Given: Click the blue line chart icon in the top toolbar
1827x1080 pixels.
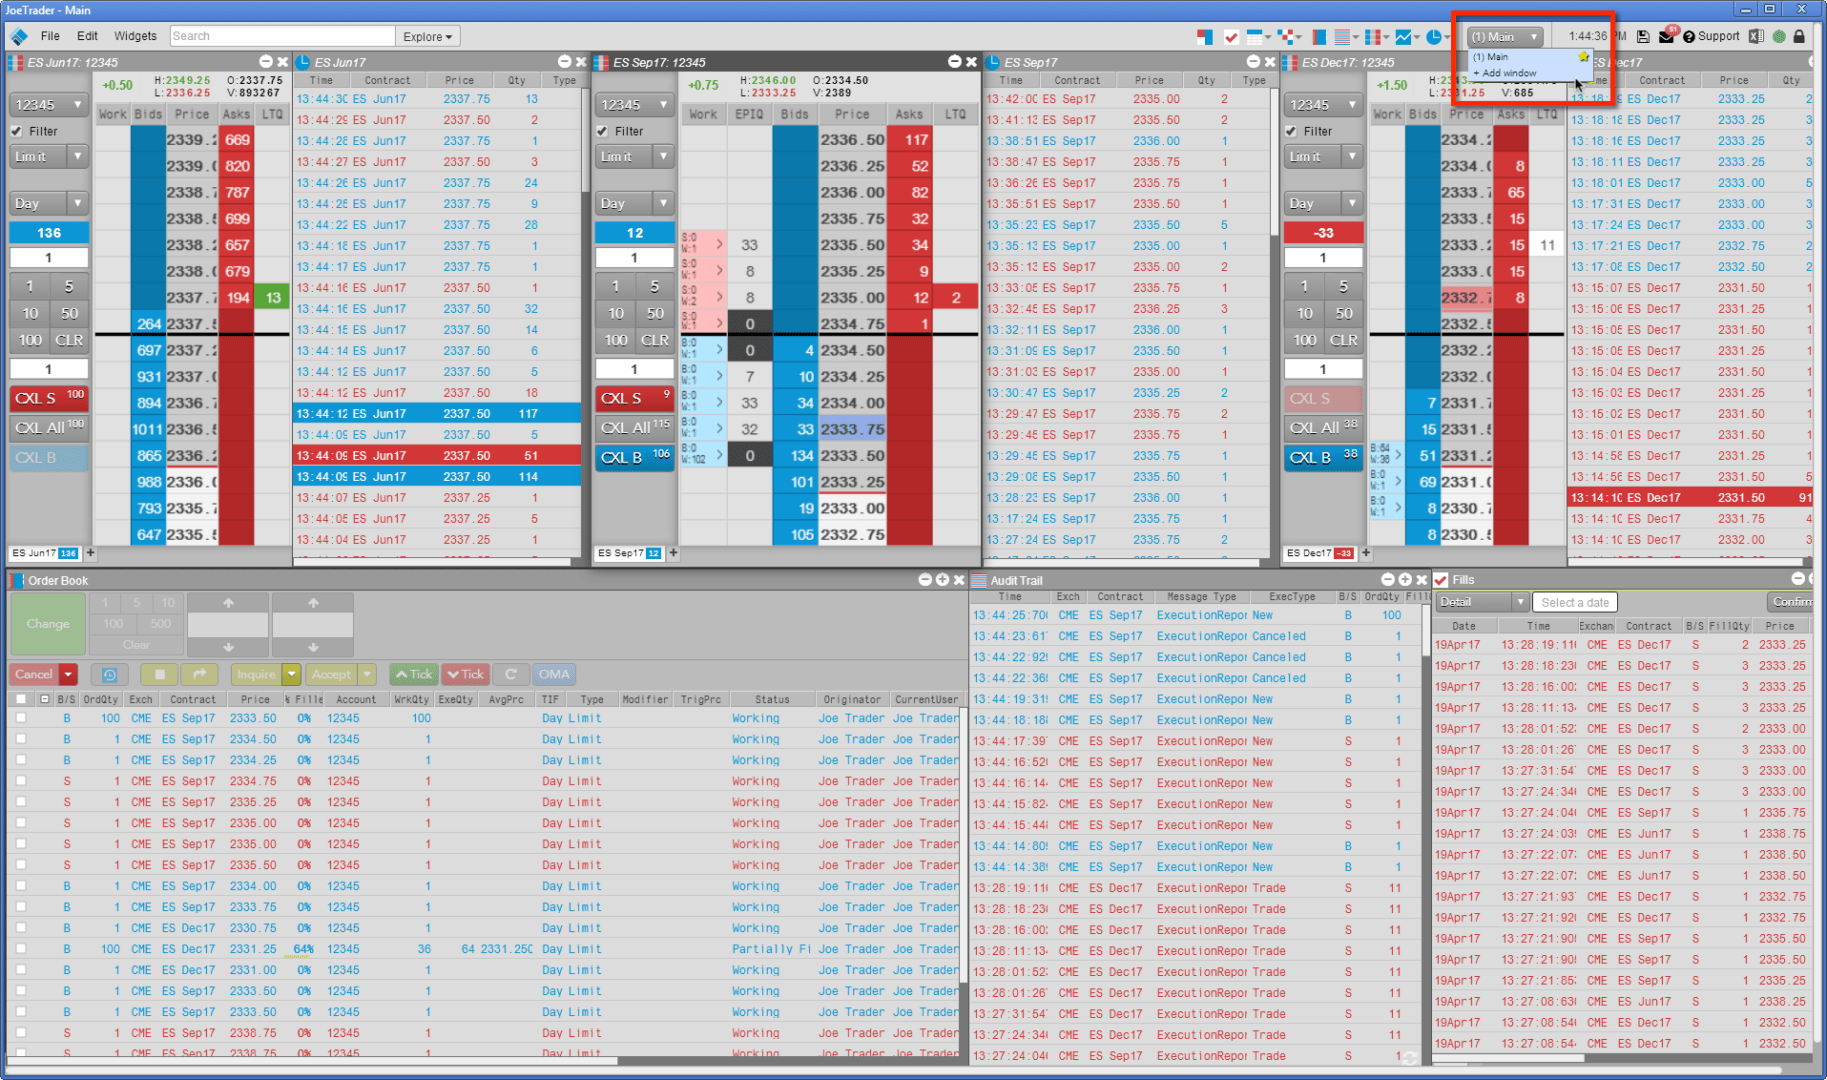Looking at the screenshot, I should click(x=1404, y=37).
